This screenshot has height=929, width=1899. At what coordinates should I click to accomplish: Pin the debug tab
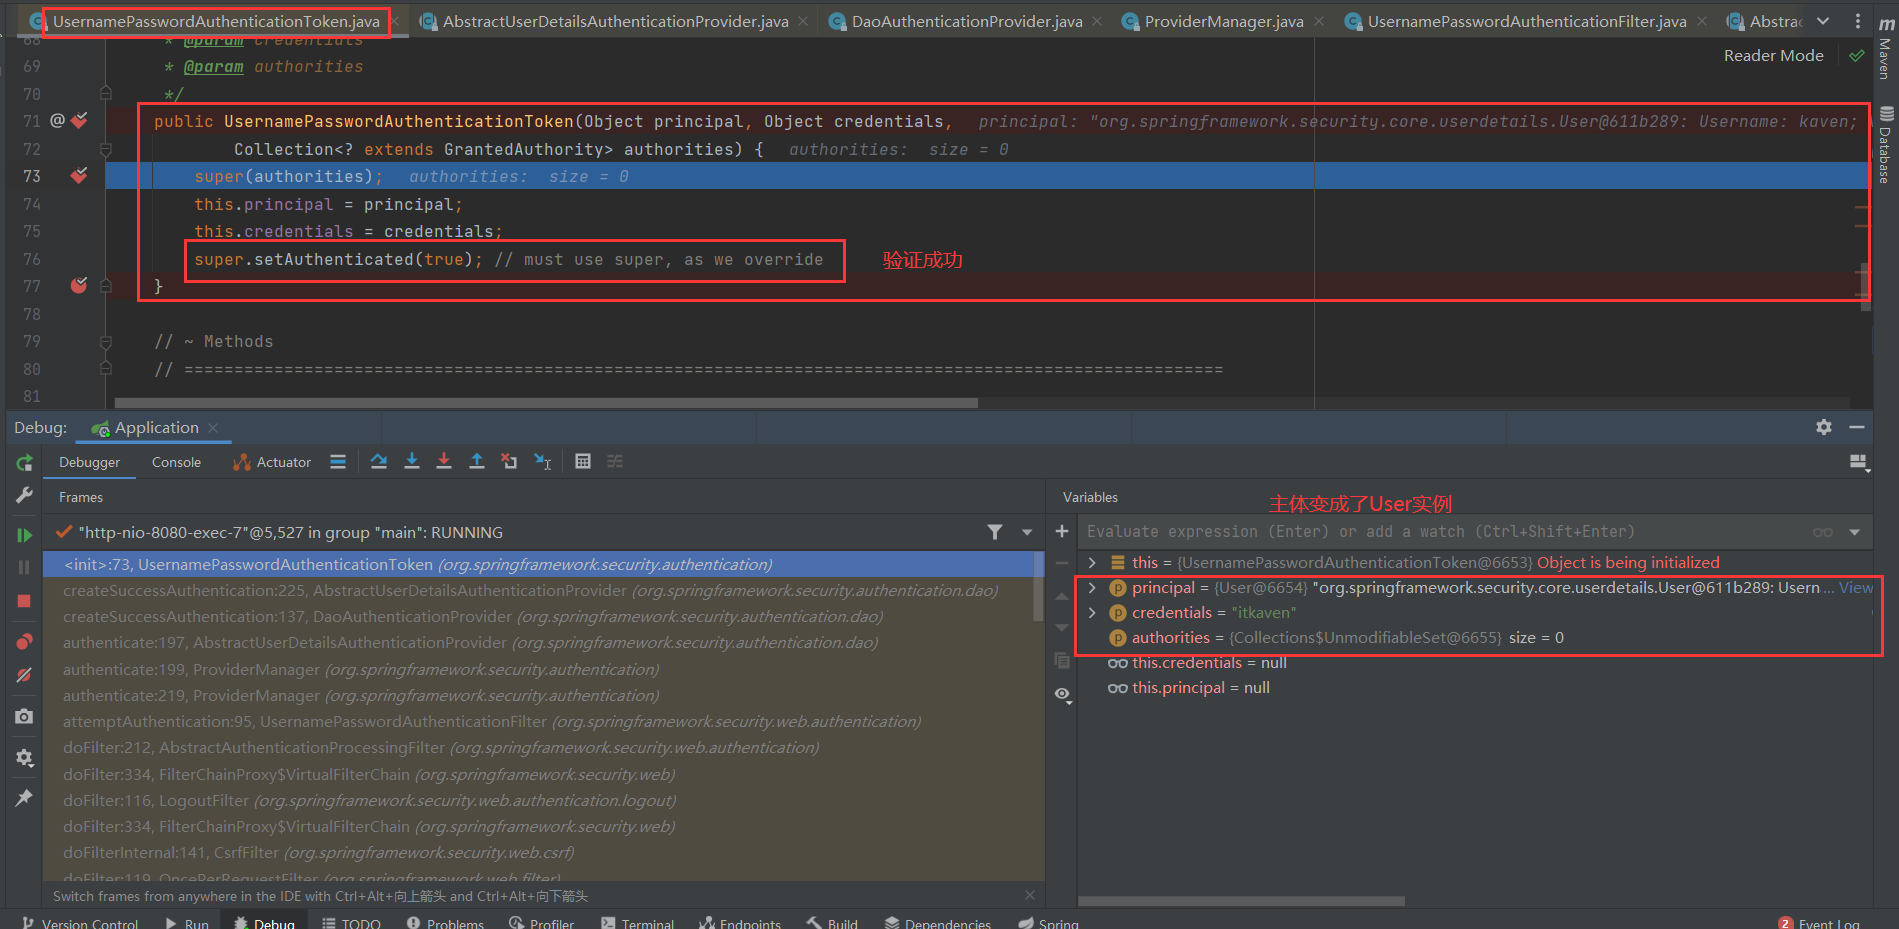pyautogui.click(x=25, y=797)
